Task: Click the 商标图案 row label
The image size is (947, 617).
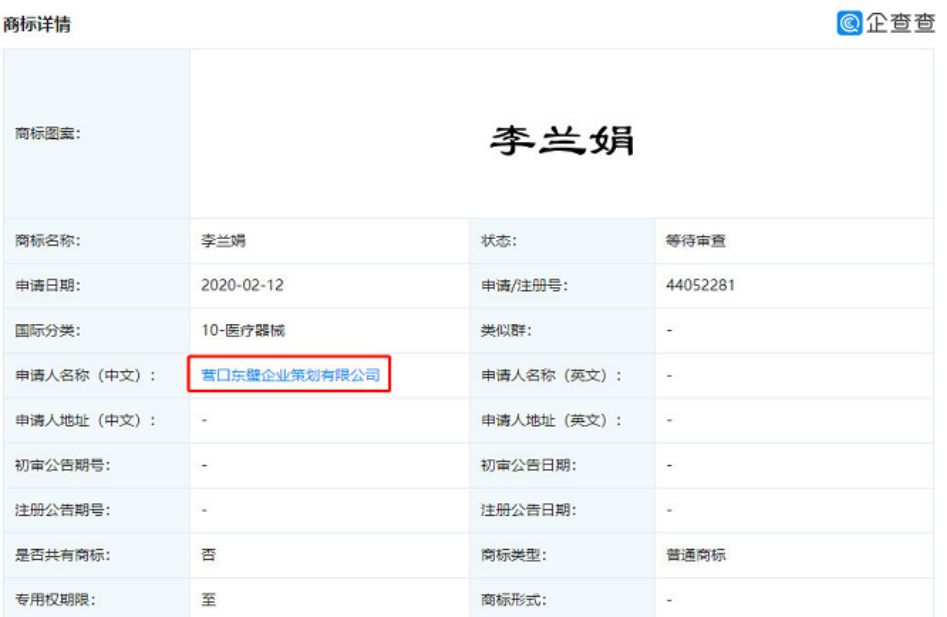Action: click(48, 132)
